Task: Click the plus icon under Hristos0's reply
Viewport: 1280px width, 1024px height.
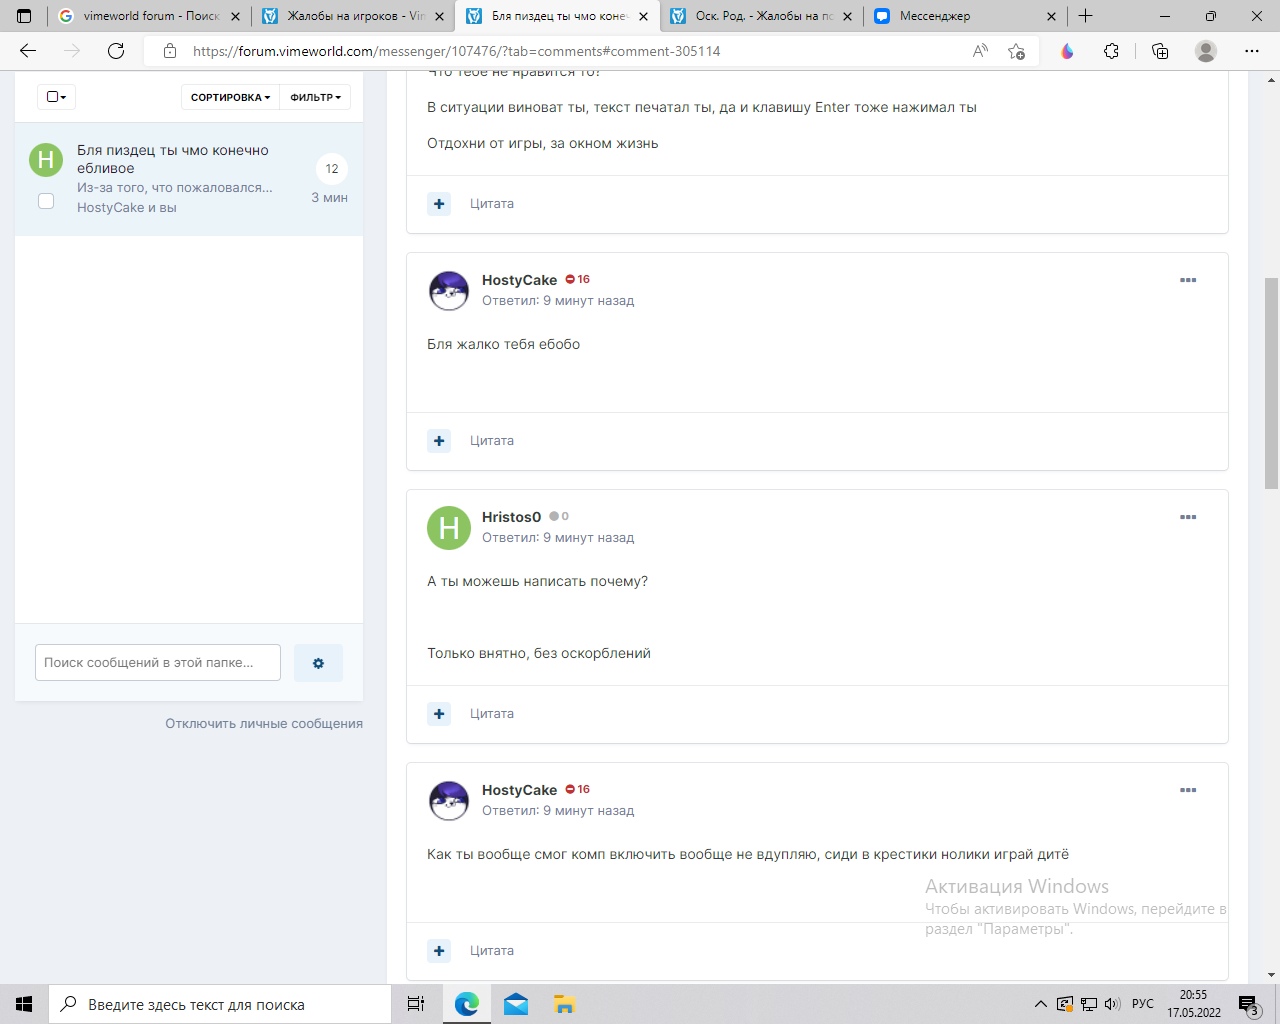Action: [x=439, y=714]
